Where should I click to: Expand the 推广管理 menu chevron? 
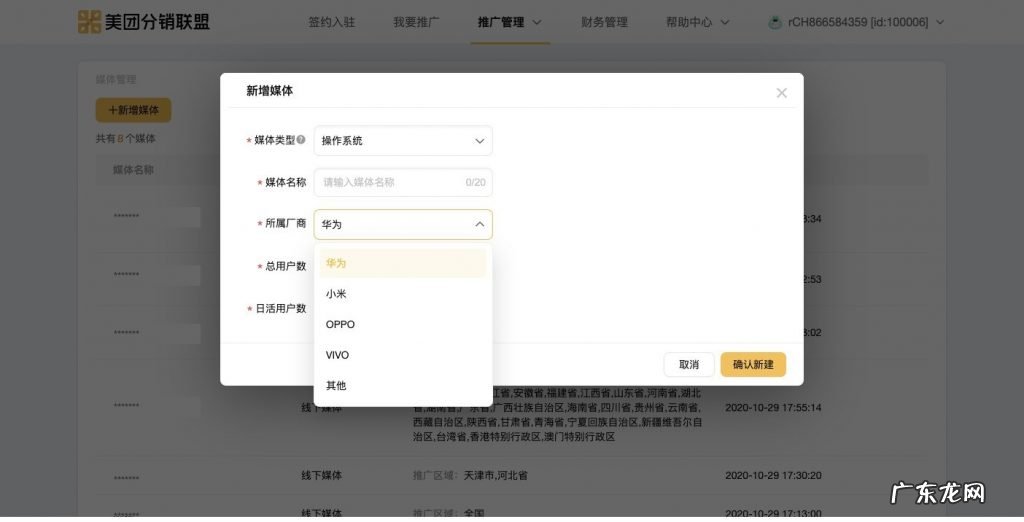(x=537, y=22)
